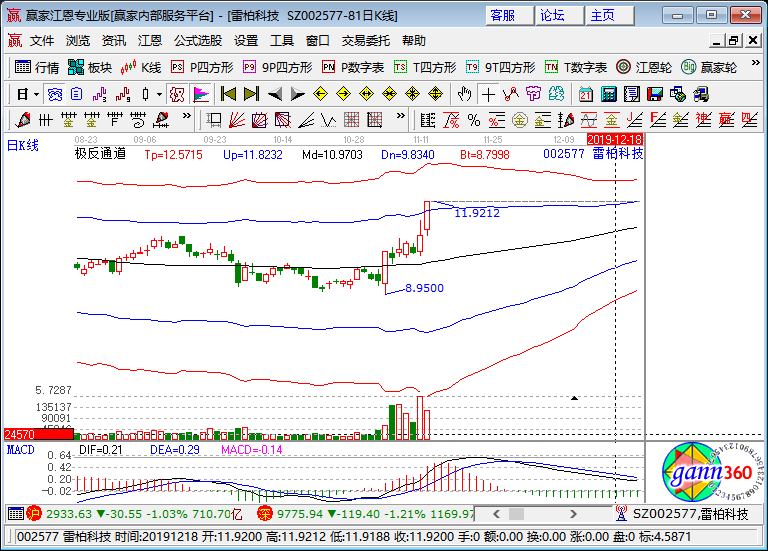The image size is (768, 551).
Task: Open the P四方形 square tool
Action: pos(201,67)
